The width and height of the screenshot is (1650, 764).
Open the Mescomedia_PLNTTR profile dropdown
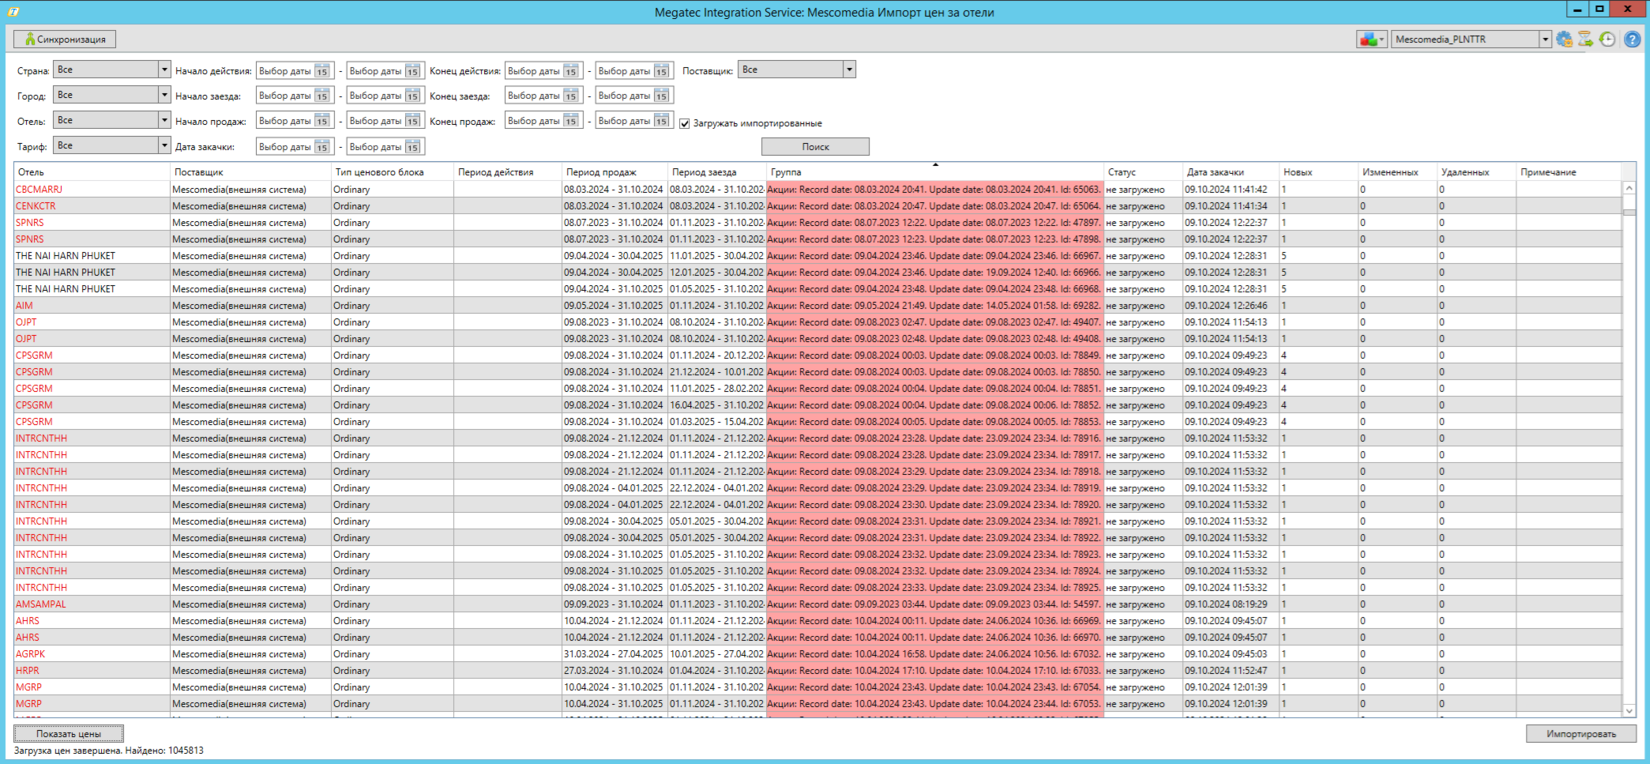1544,39
